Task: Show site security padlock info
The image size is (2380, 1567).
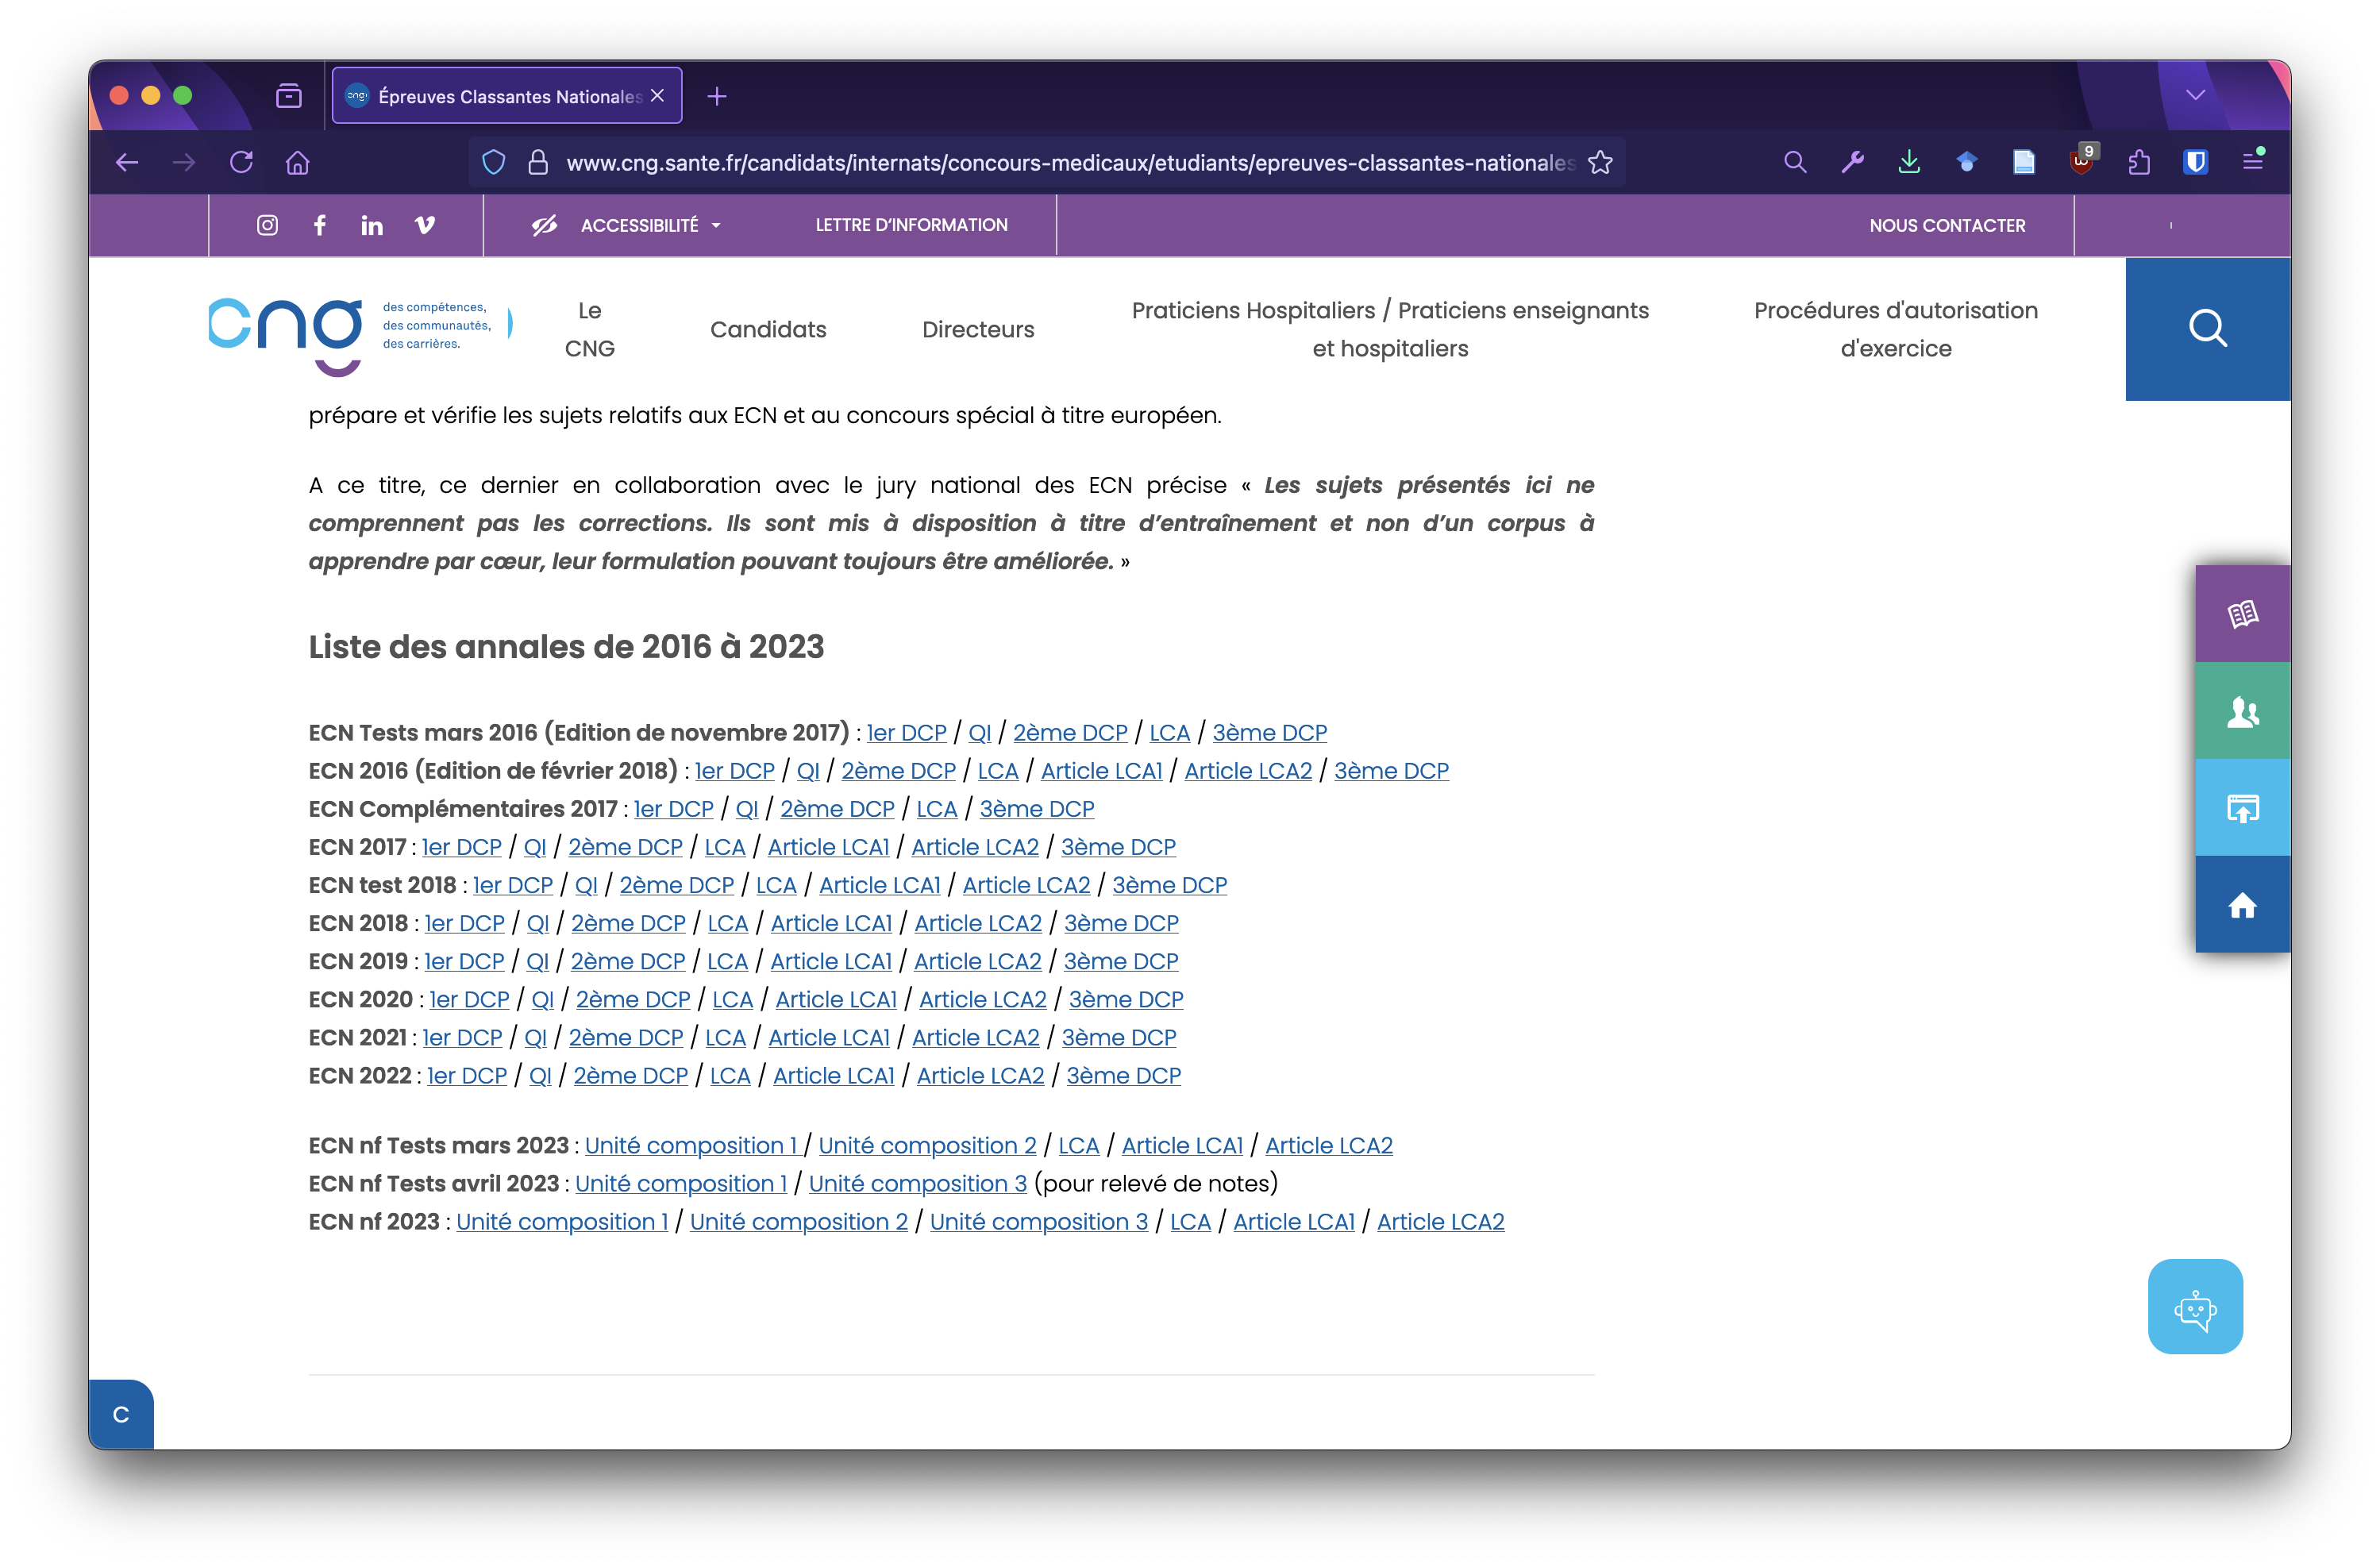Action: point(538,162)
